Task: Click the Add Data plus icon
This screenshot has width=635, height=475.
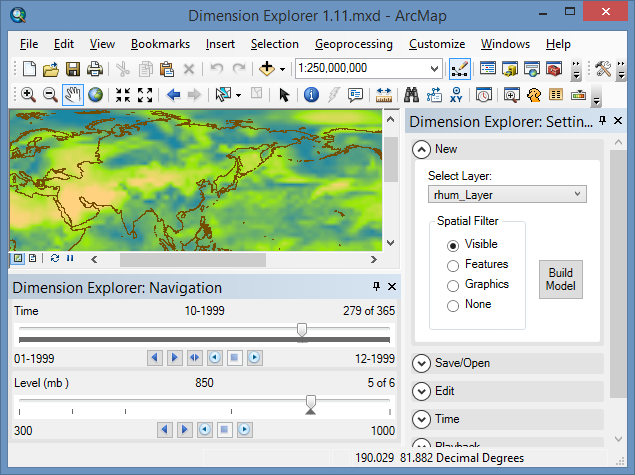Action: coord(267,69)
